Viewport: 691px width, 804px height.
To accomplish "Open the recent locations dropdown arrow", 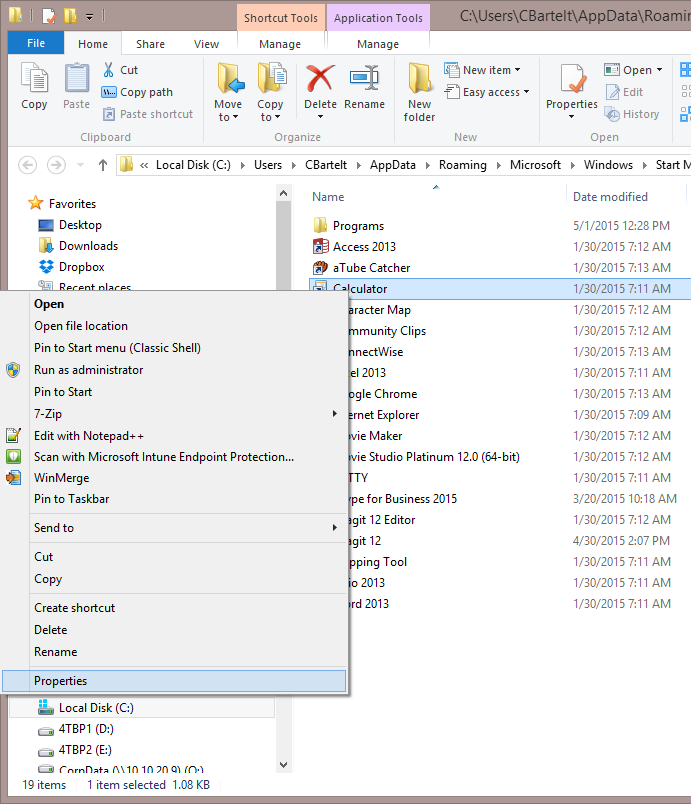I will click(80, 165).
